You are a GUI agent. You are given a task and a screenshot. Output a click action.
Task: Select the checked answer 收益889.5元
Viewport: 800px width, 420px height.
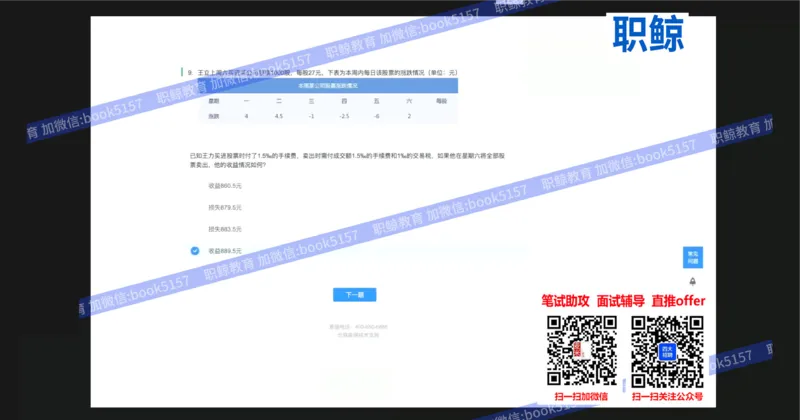(216, 251)
